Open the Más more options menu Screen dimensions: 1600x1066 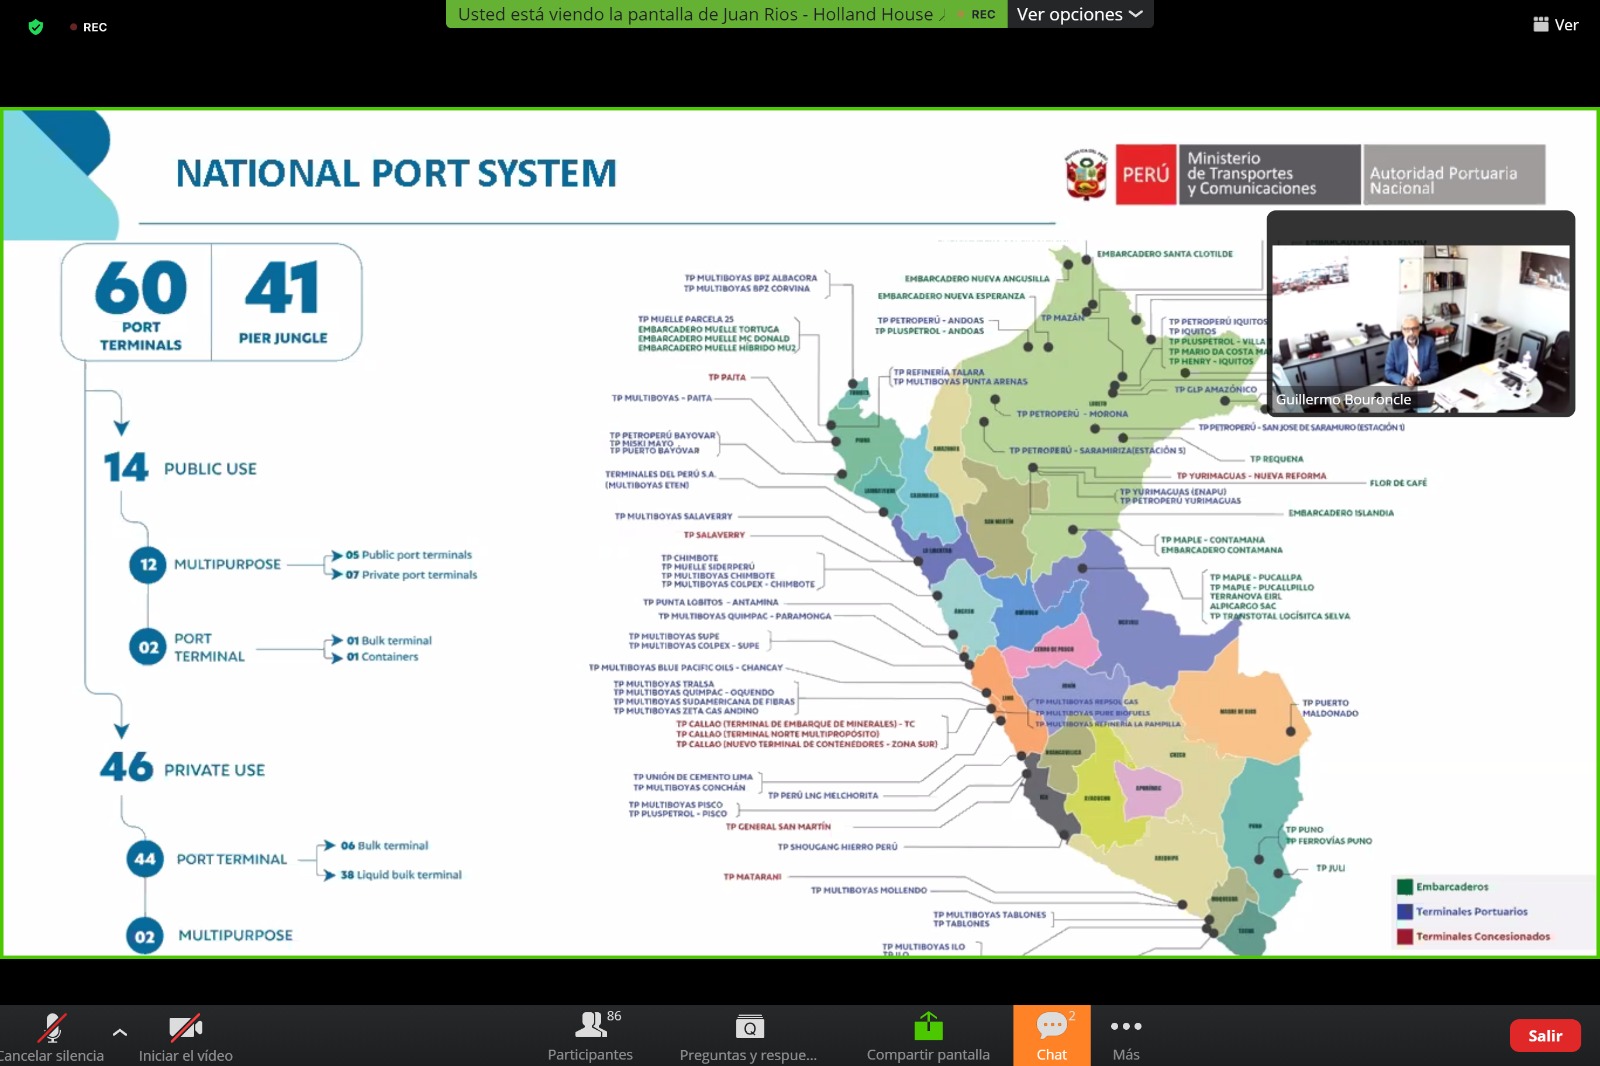pyautogui.click(x=1126, y=1035)
